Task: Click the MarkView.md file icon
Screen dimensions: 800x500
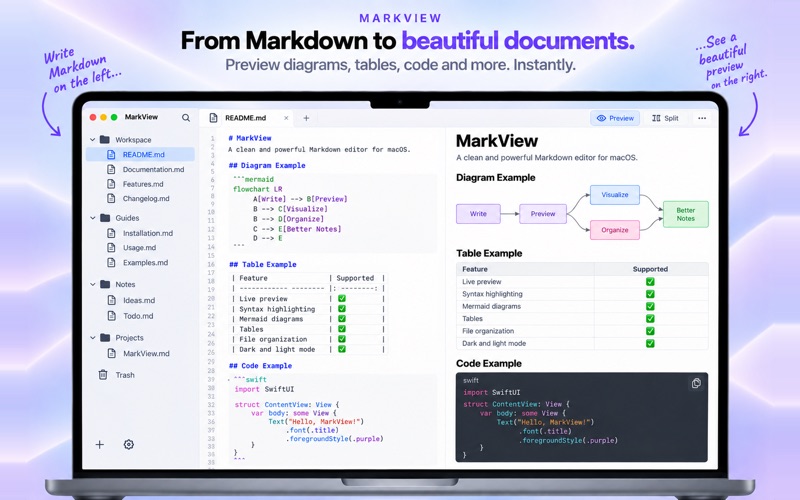Action: [111, 353]
